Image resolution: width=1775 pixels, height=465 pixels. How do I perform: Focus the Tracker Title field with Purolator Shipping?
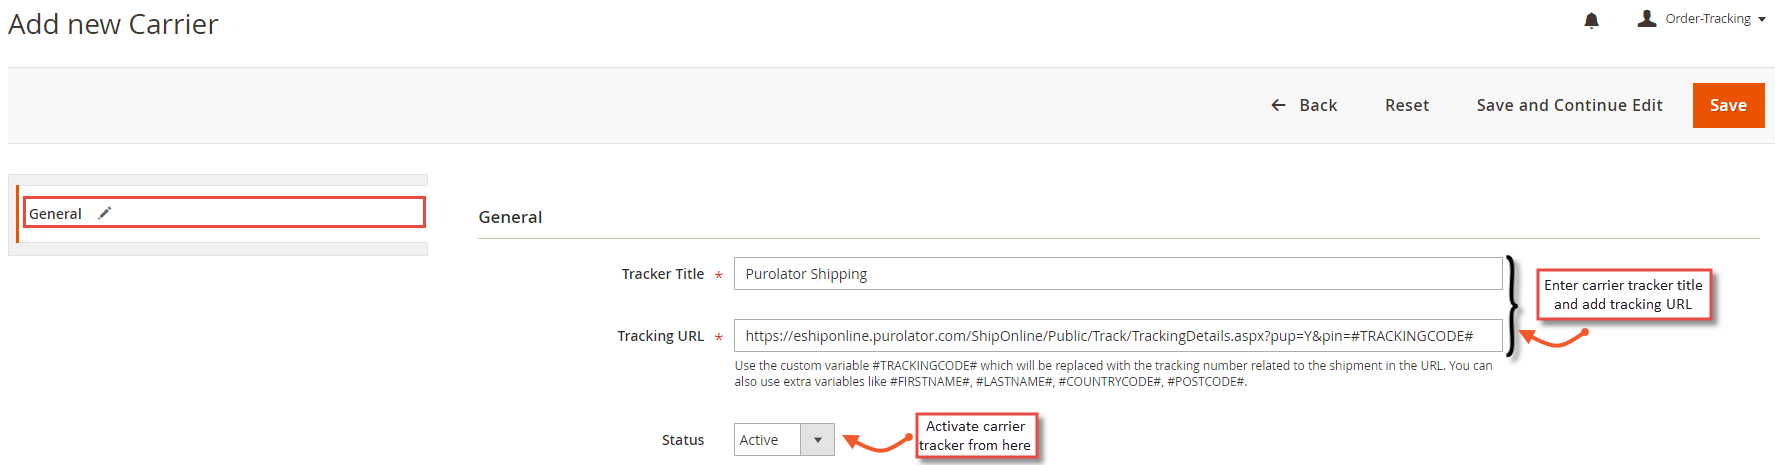(1118, 274)
